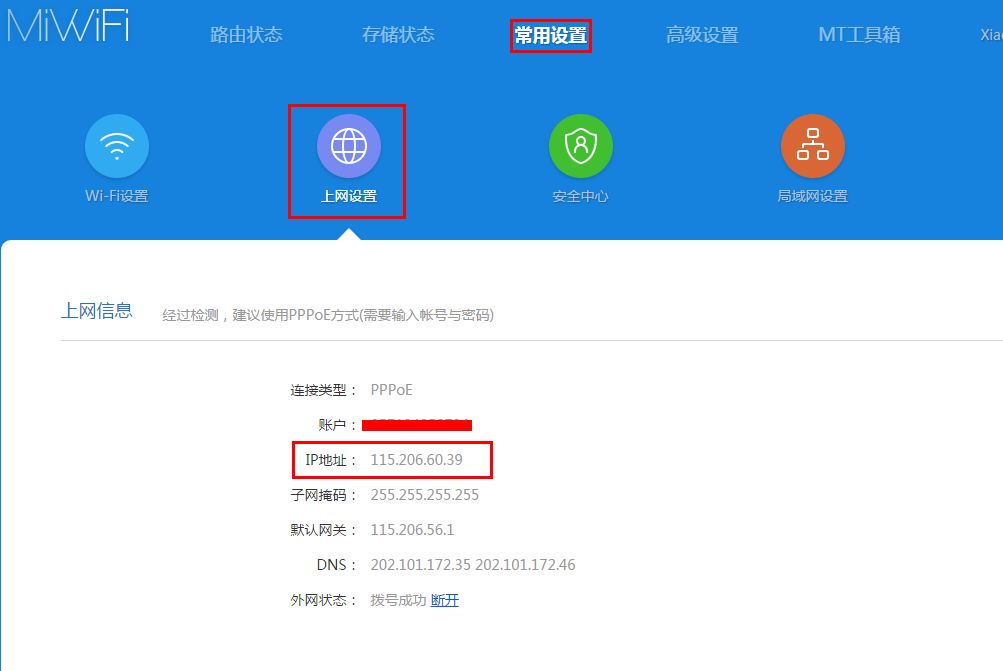Screen dimensions: 1003x671
Task: Click the 默认网关 label
Action: (323, 530)
